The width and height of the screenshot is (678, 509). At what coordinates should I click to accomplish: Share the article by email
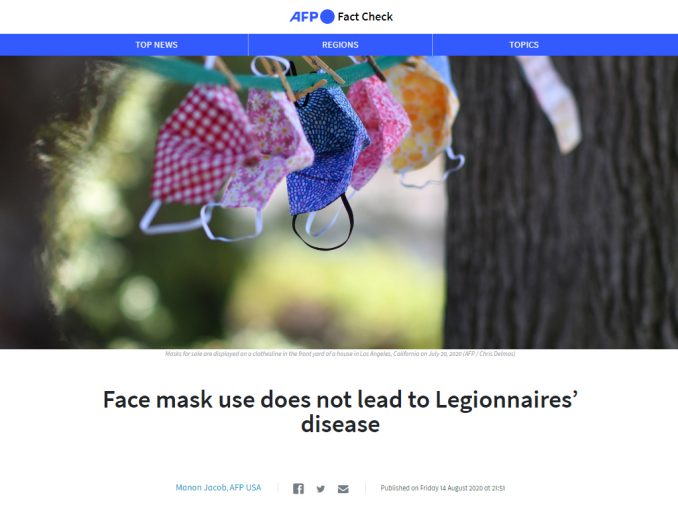tap(343, 489)
